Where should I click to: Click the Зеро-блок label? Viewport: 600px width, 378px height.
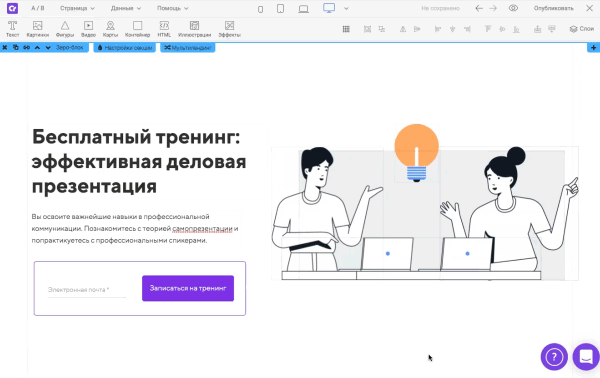click(69, 47)
